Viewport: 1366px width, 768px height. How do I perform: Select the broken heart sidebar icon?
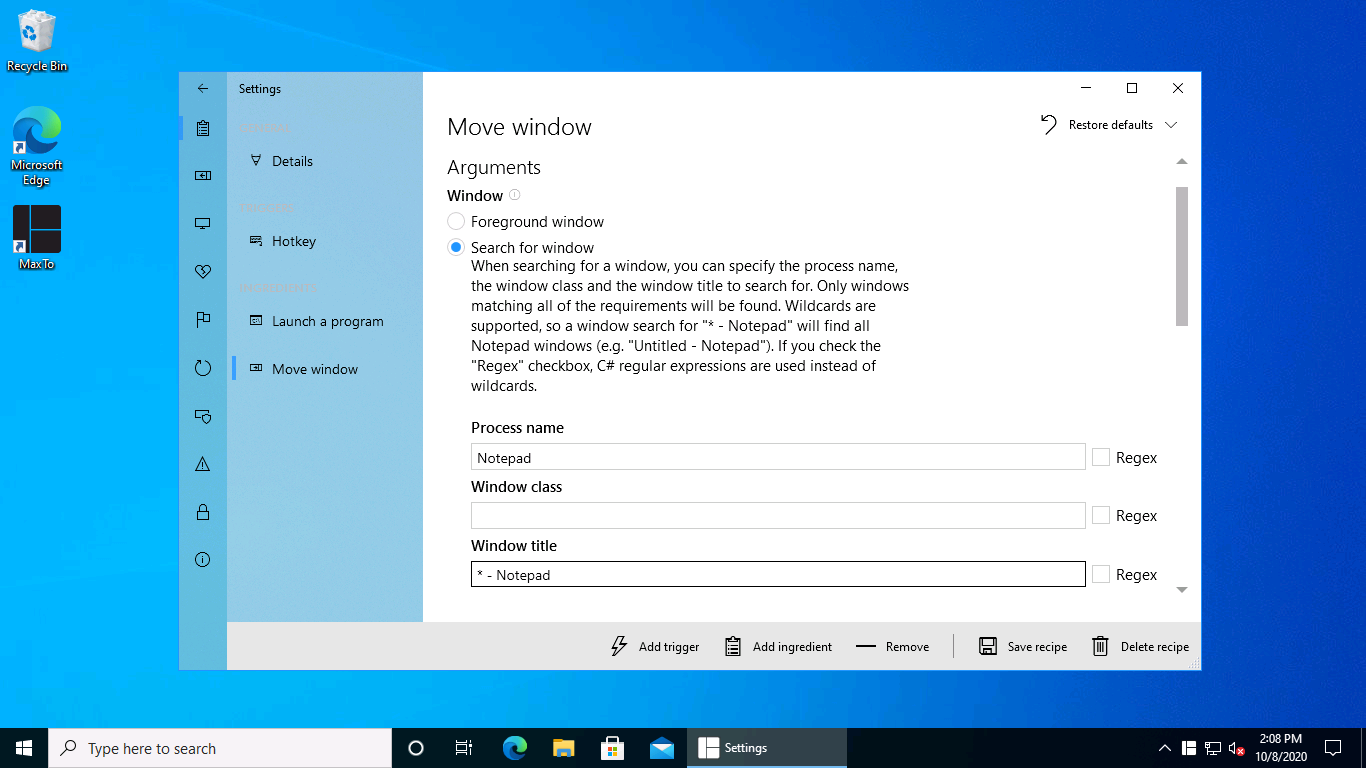coord(203,272)
